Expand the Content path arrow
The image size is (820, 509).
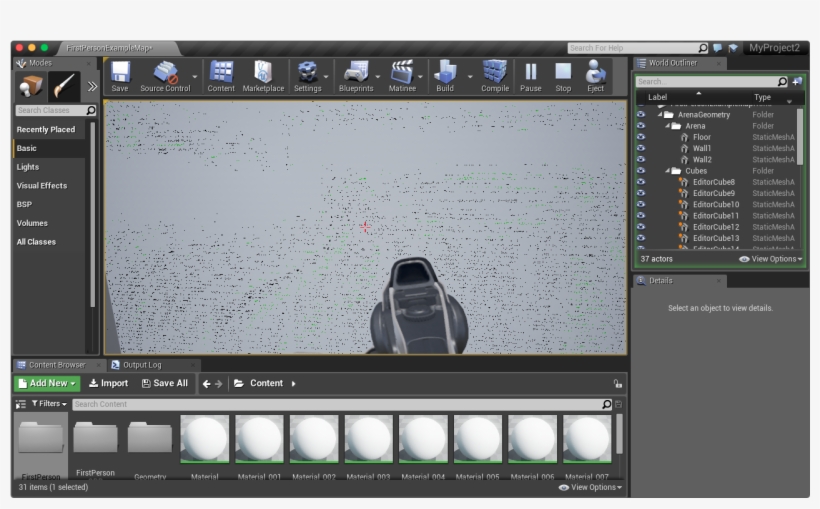(293, 384)
